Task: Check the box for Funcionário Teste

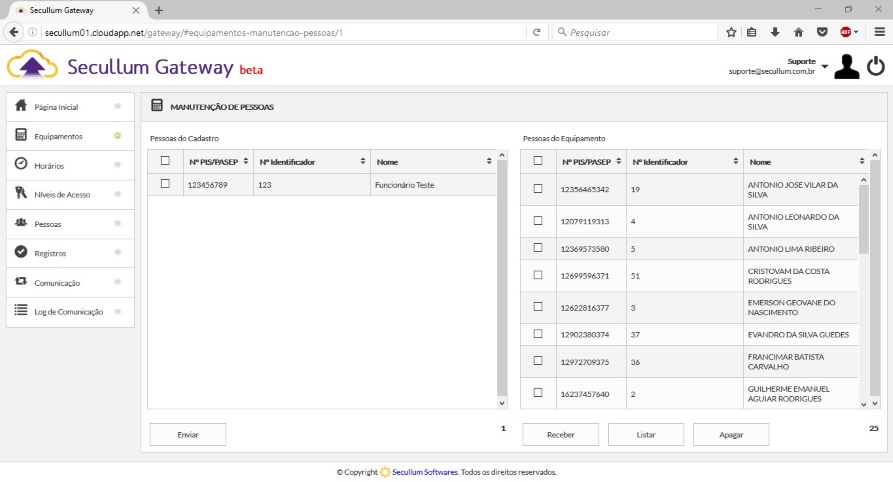Action: pyautogui.click(x=165, y=184)
